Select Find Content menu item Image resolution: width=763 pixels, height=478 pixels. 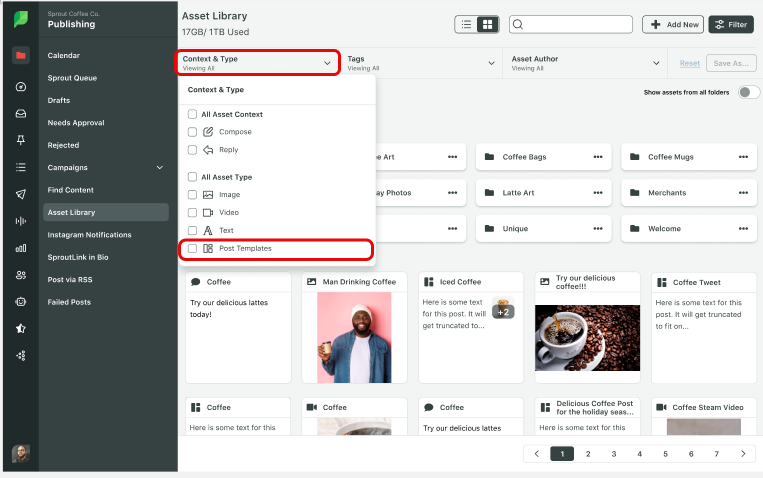tap(71, 190)
